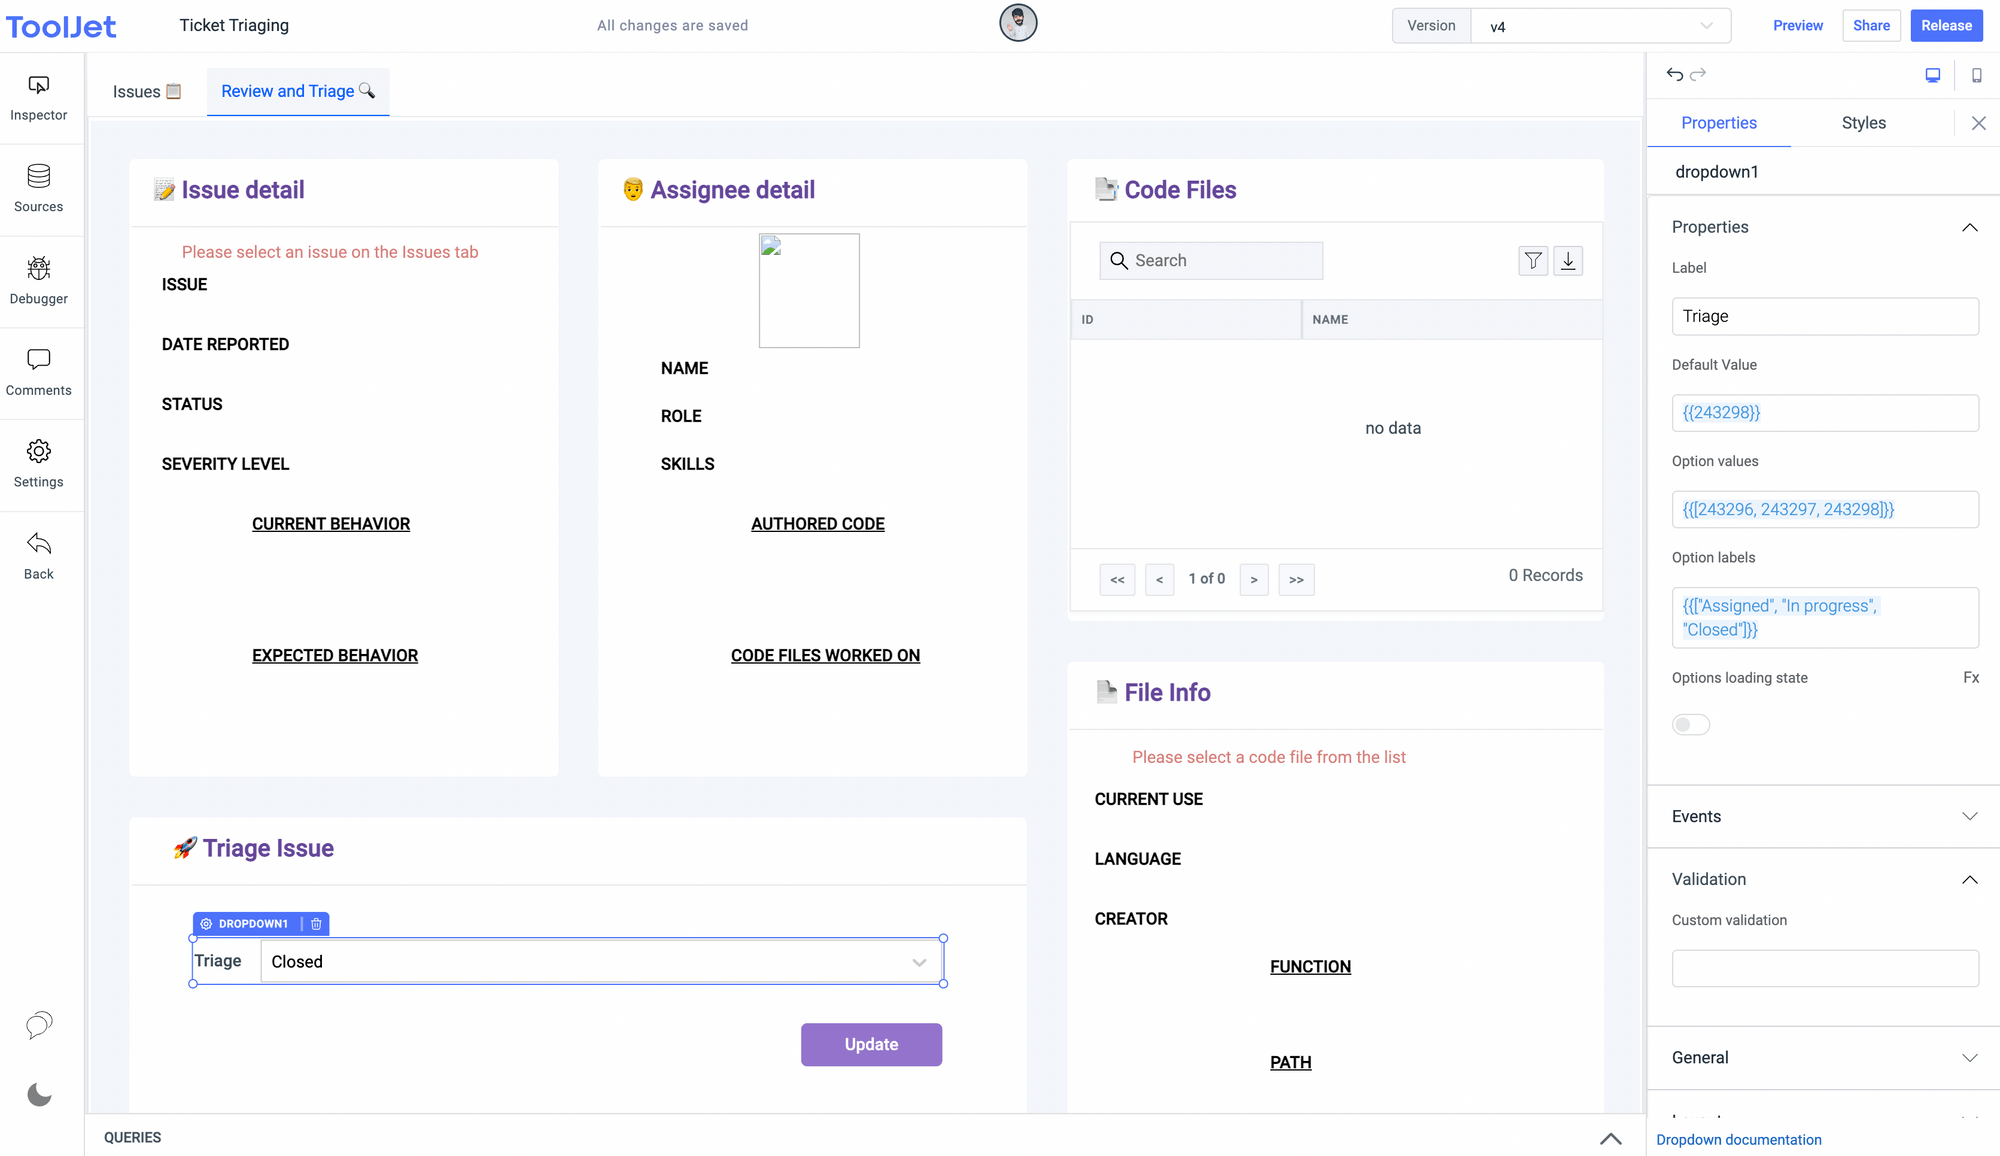Delete dropdown1 via trash icon
This screenshot has width=2000, height=1156.
click(316, 924)
